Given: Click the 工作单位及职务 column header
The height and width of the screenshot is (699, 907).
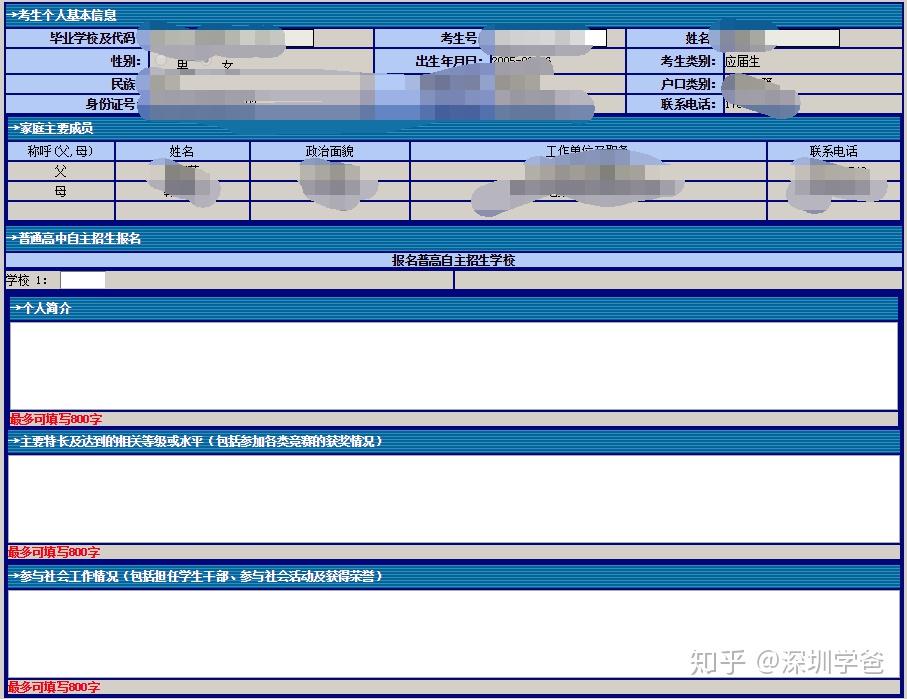Looking at the screenshot, I should (588, 151).
